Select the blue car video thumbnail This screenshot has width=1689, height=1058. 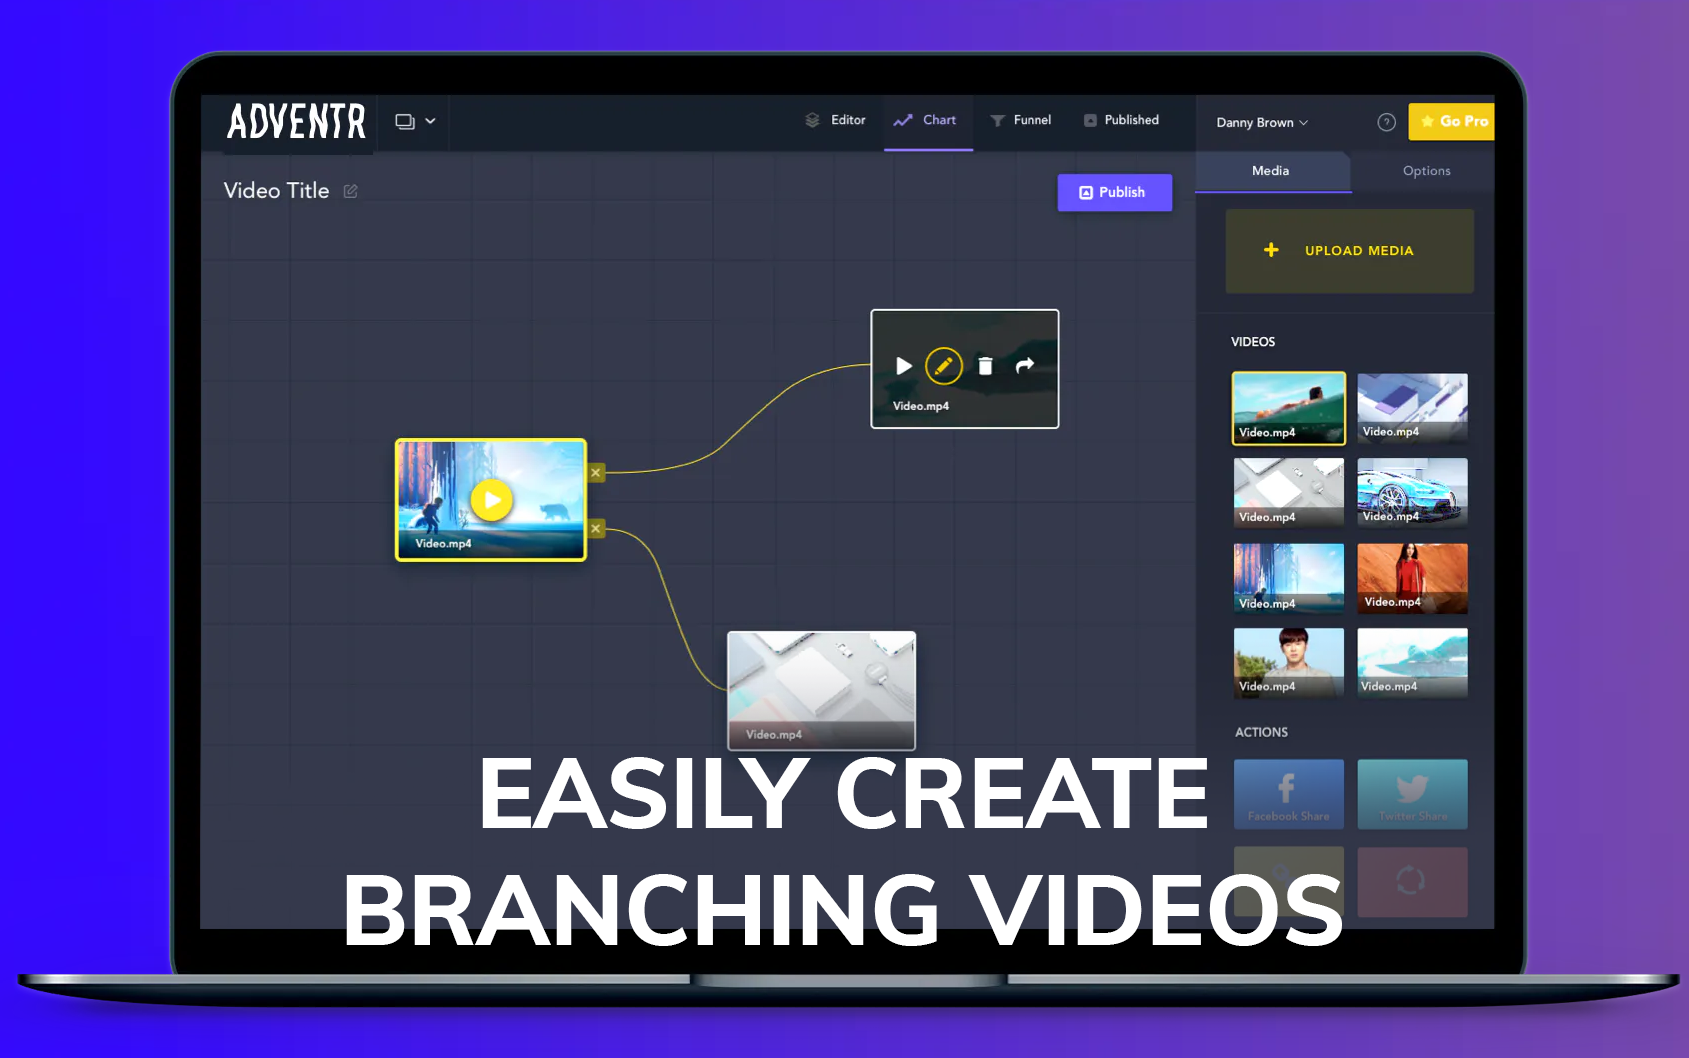[x=1412, y=492]
